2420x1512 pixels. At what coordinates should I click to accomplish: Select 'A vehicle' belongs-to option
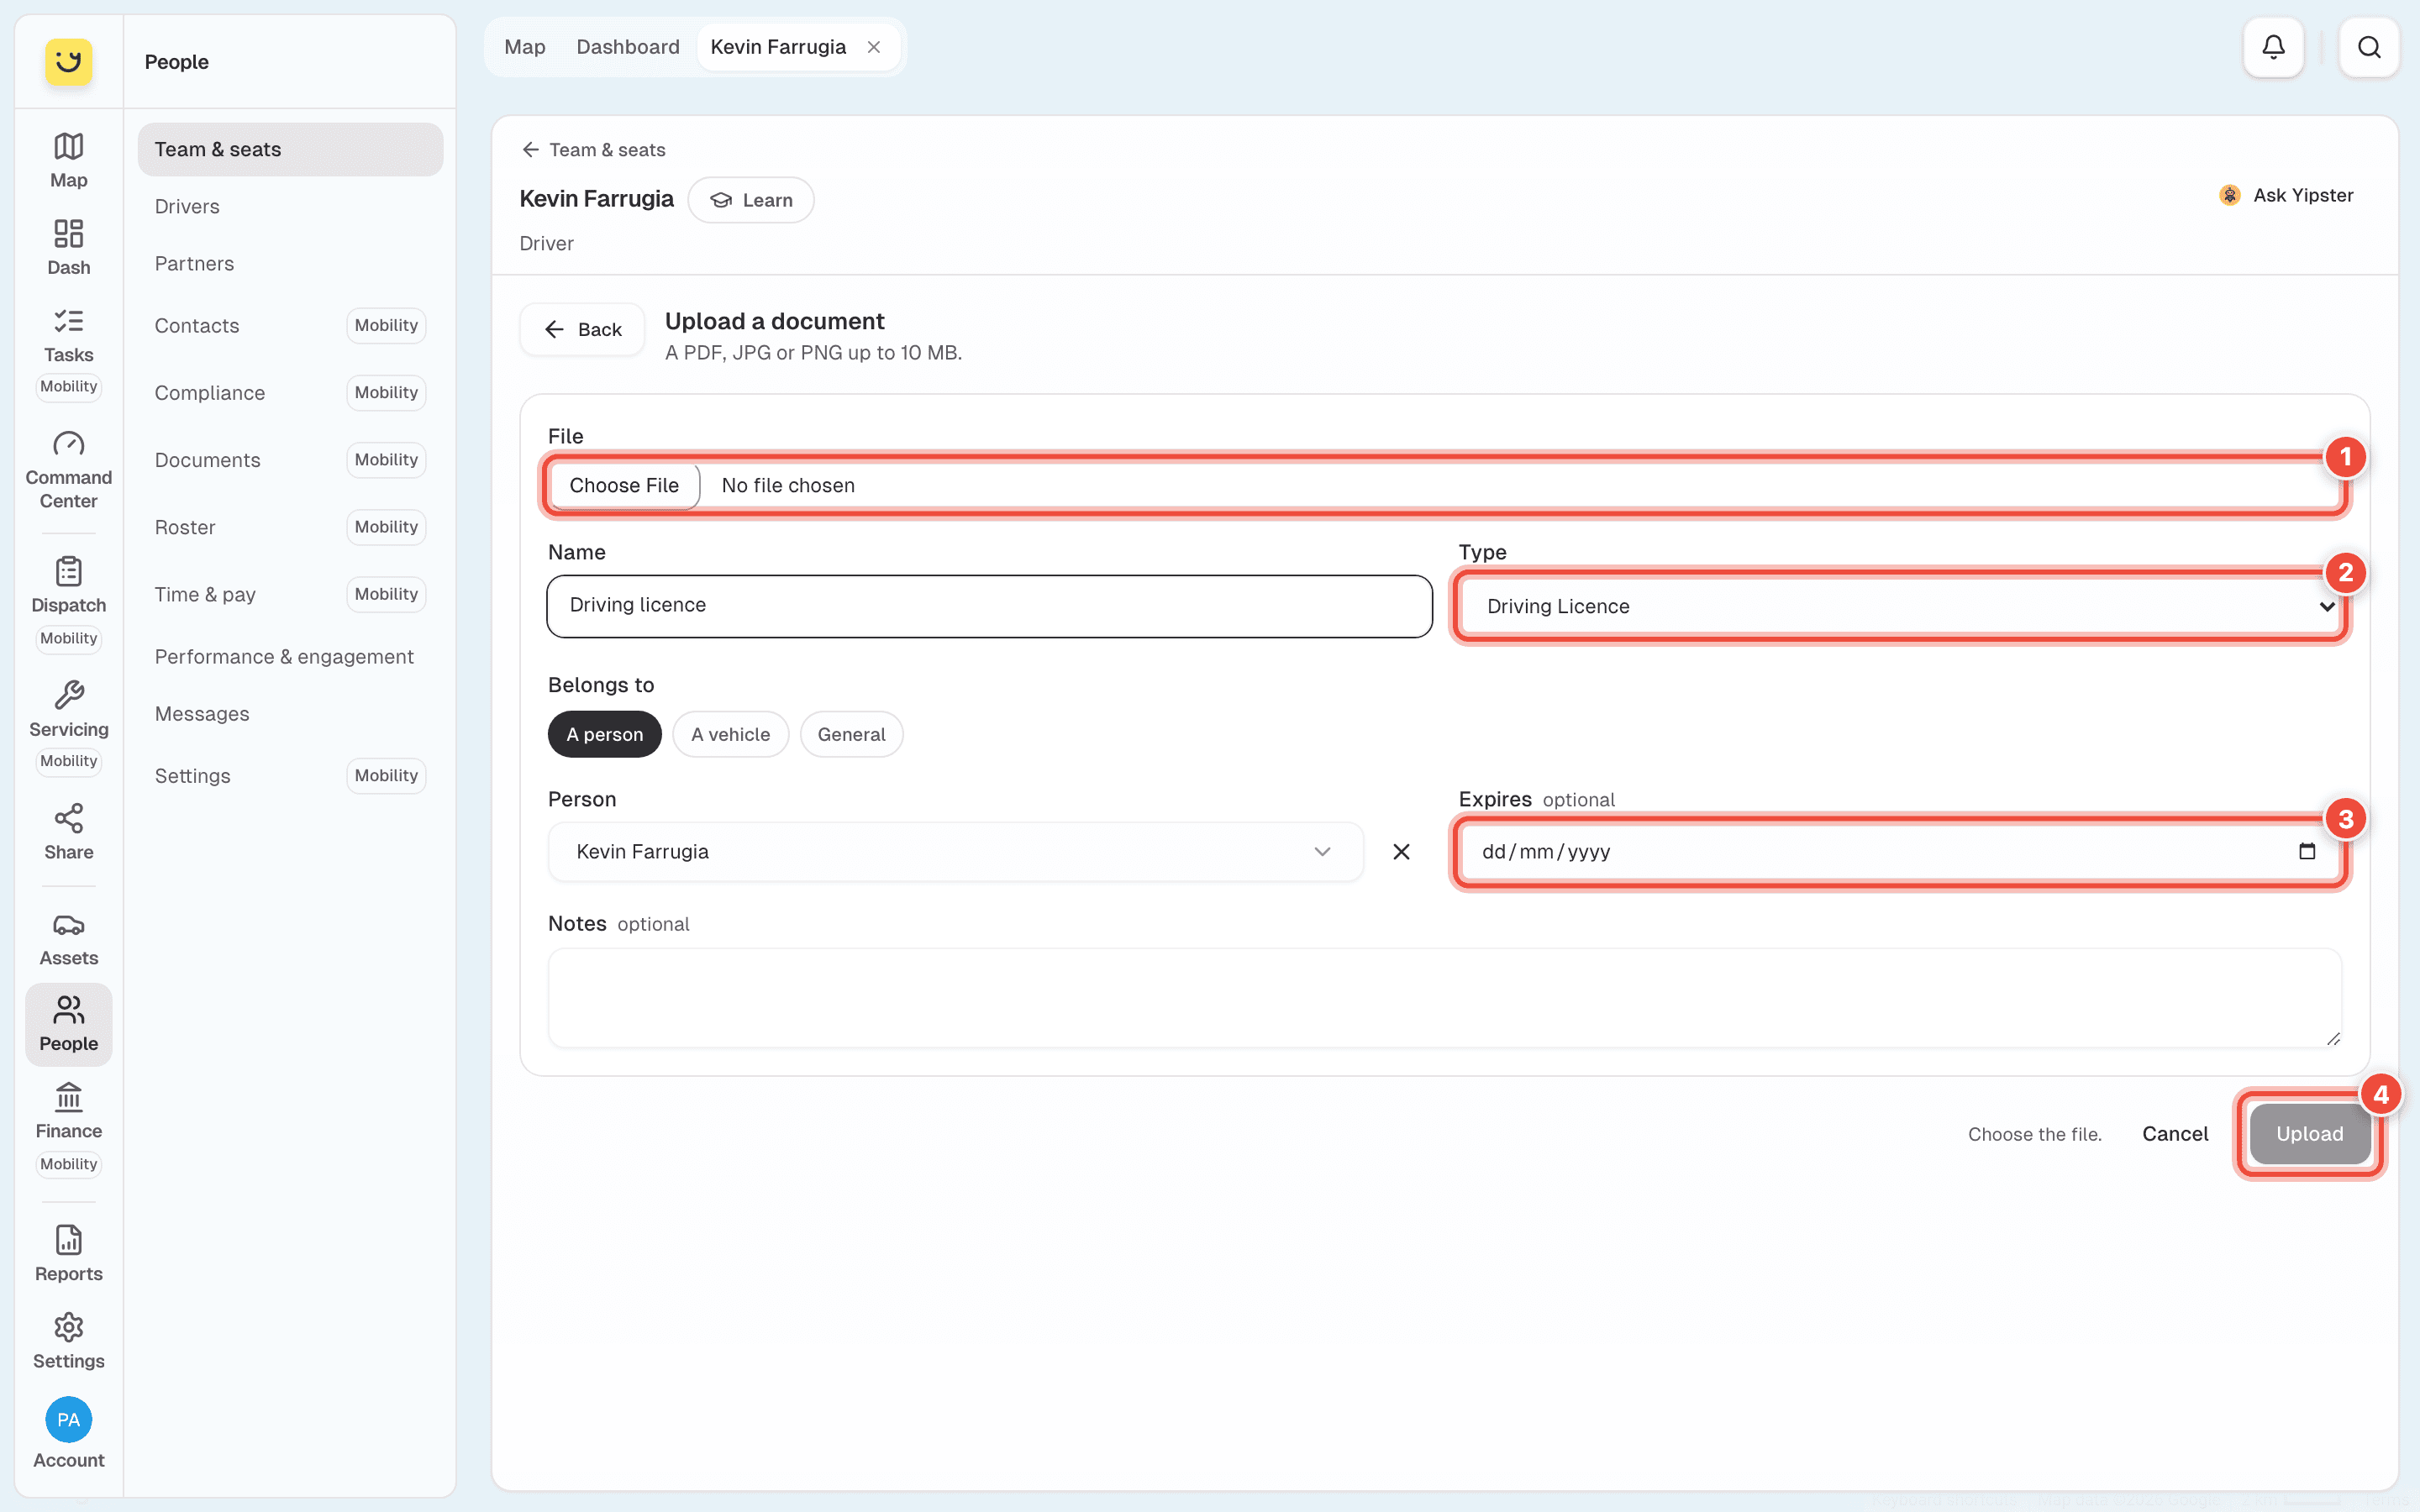tap(730, 734)
